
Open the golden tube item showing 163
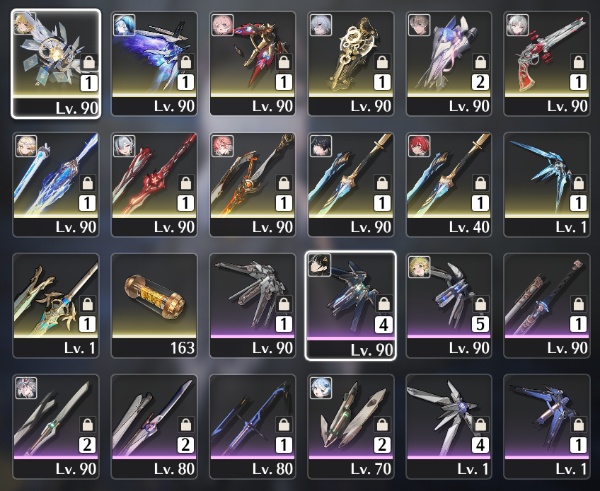click(x=154, y=305)
